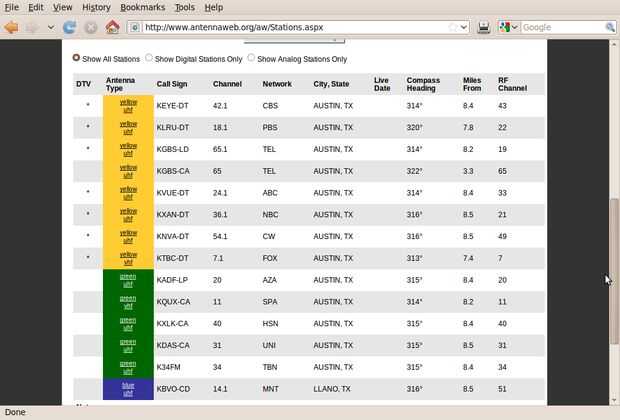620x420 pixels.
Task: Click the KEYE-DT call sign cell
Action: pos(172,106)
